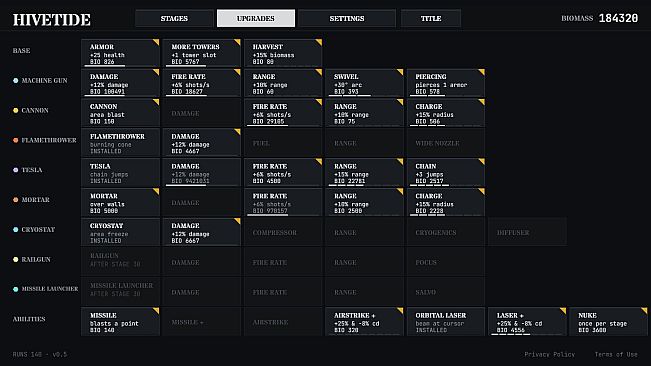Click the locked Cryostat Compressor card
Image resolution: width=651 pixels, height=366 pixels.
283,232
